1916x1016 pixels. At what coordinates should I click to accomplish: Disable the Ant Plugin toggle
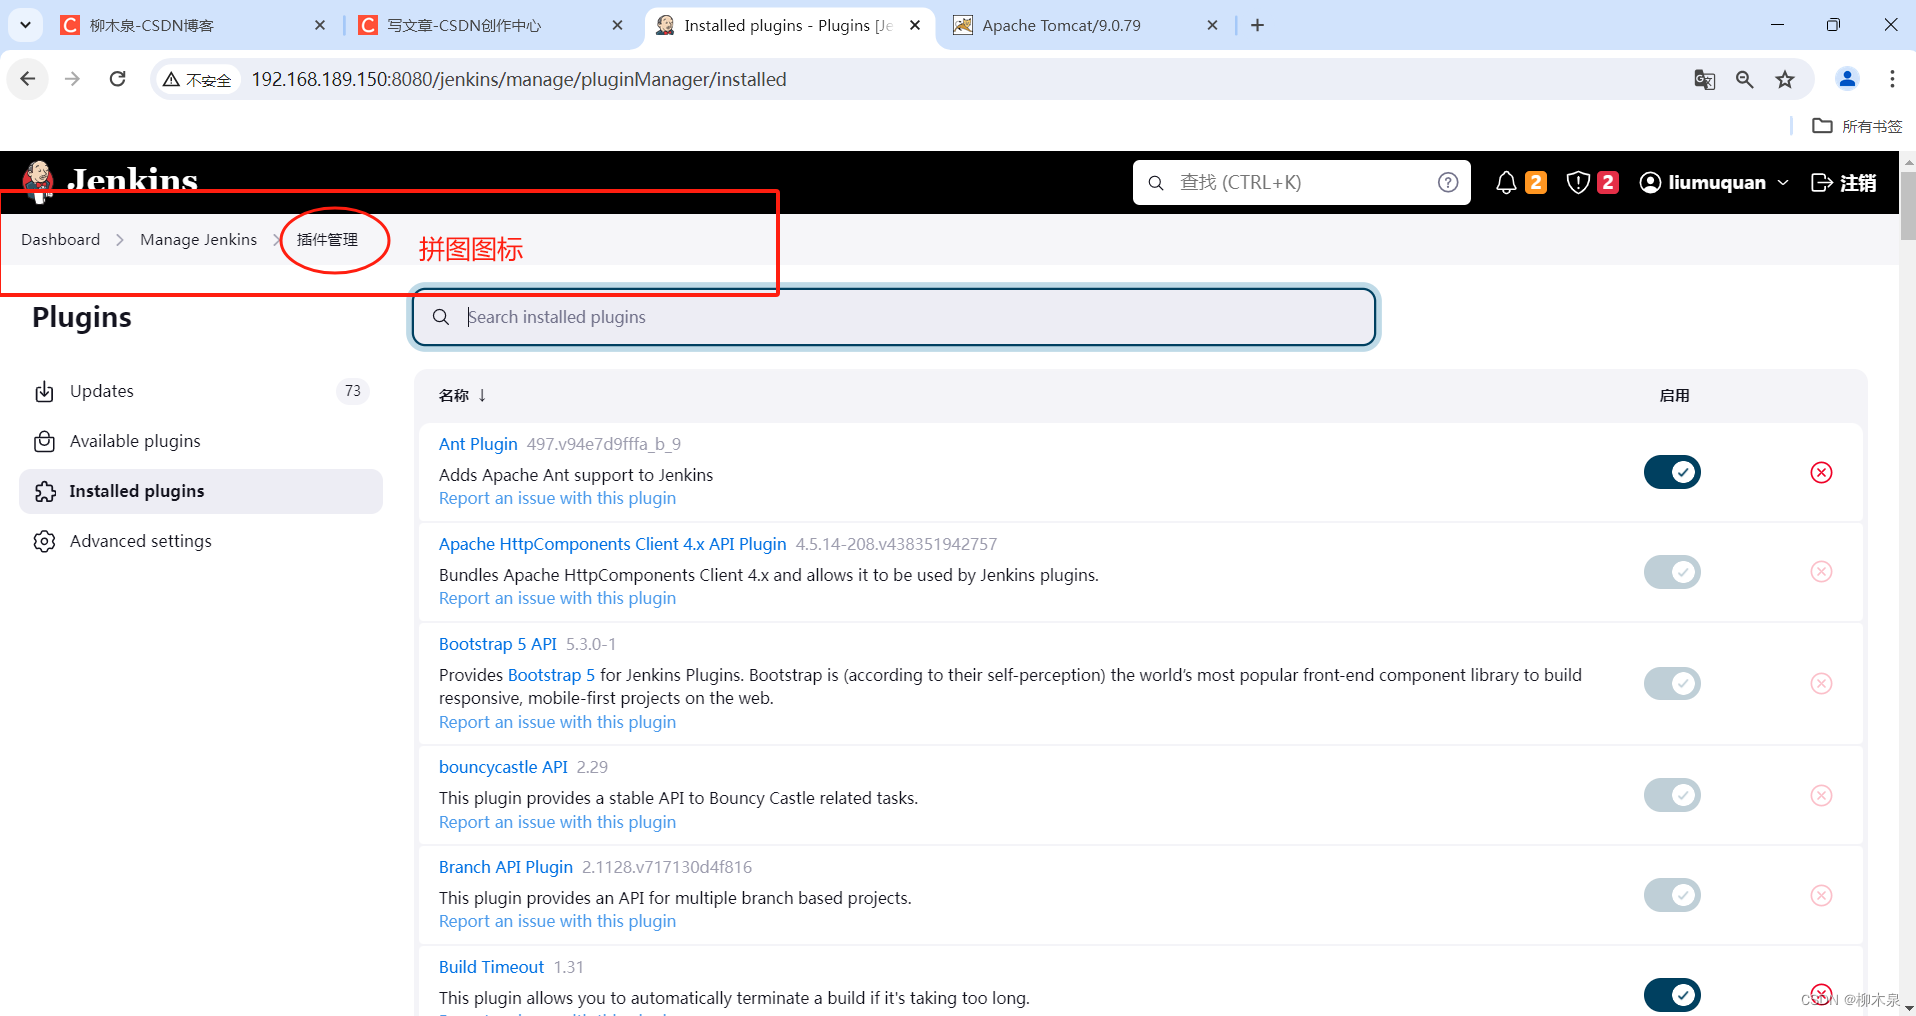pos(1672,472)
